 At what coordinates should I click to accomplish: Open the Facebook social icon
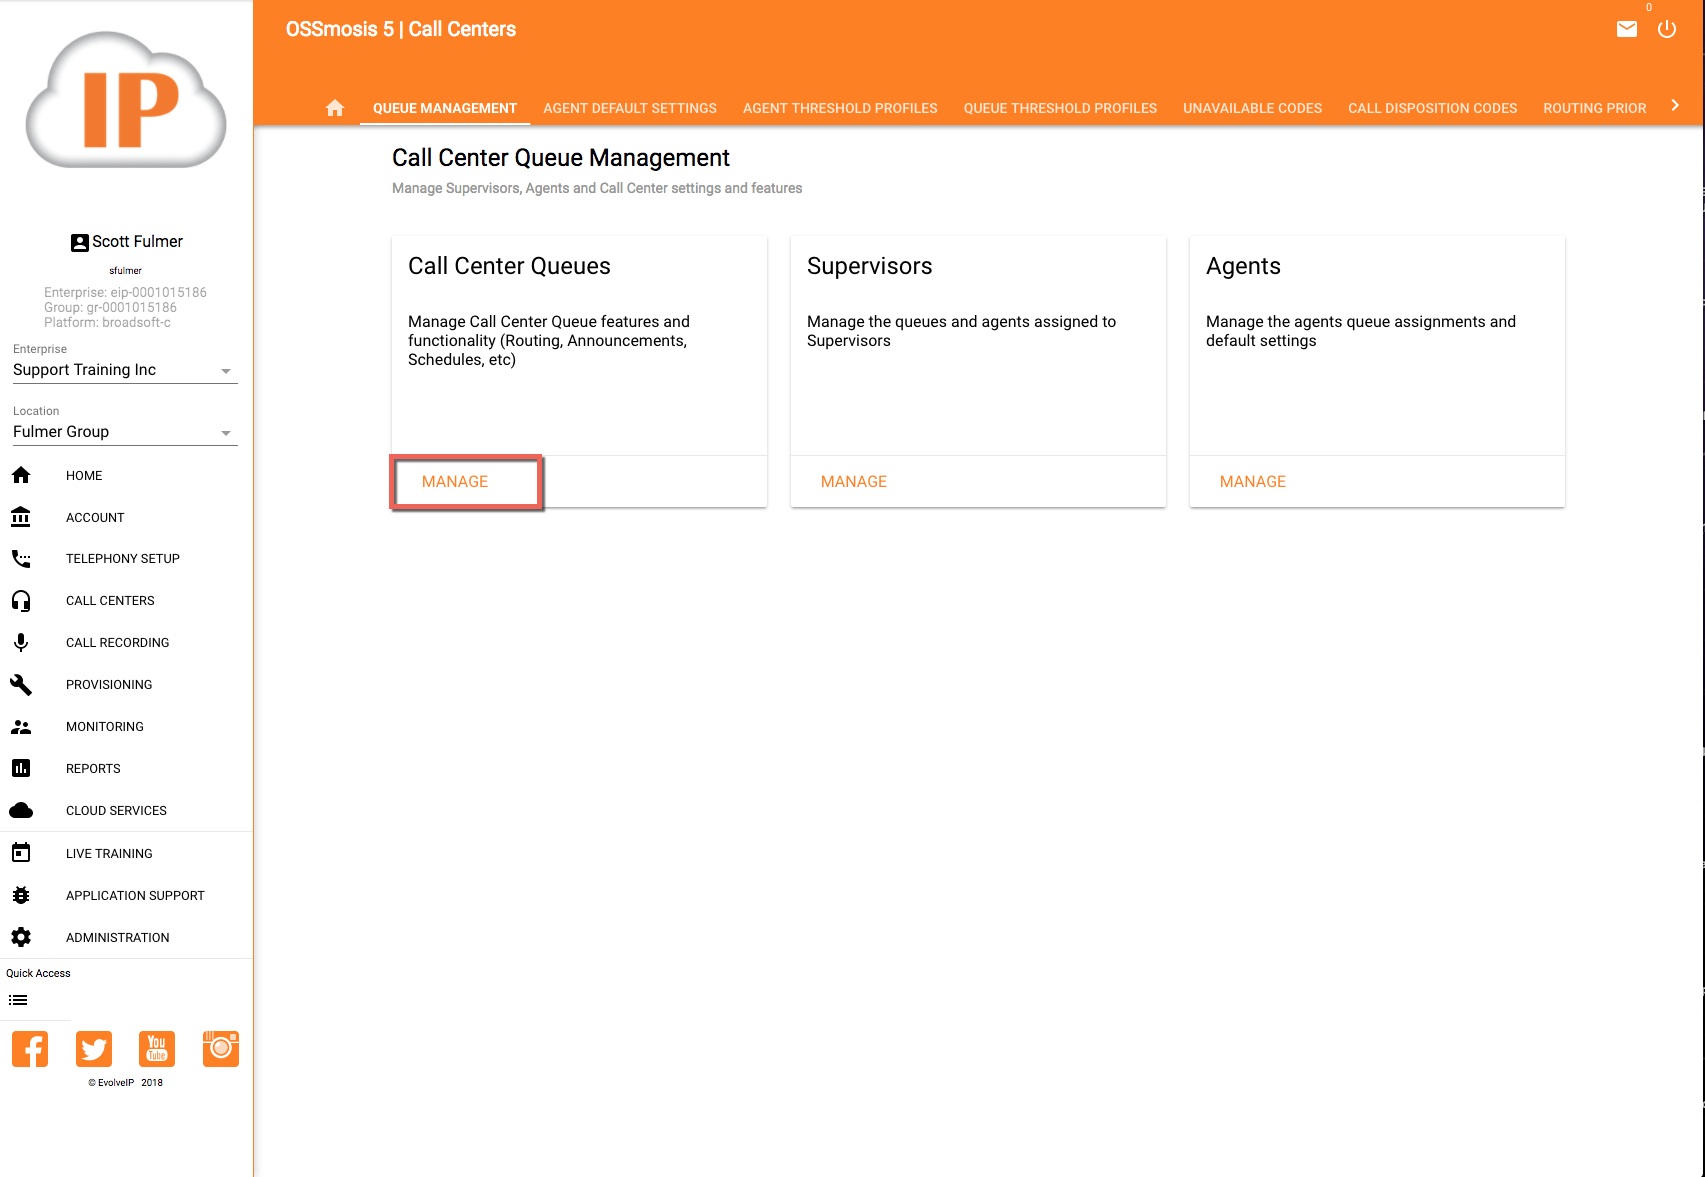30,1049
